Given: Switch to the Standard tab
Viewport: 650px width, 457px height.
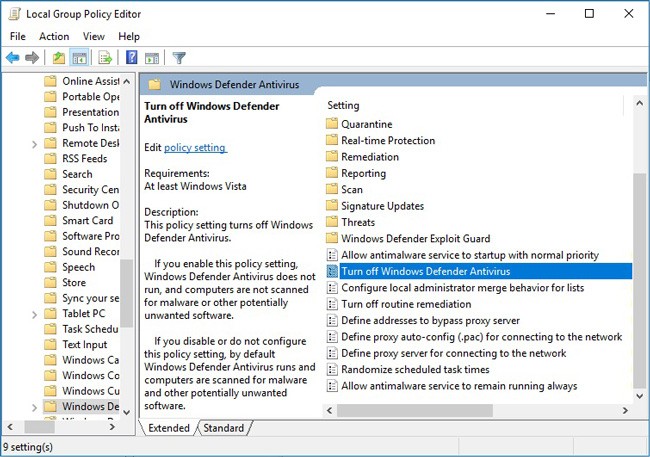Looking at the screenshot, I should 223,428.
